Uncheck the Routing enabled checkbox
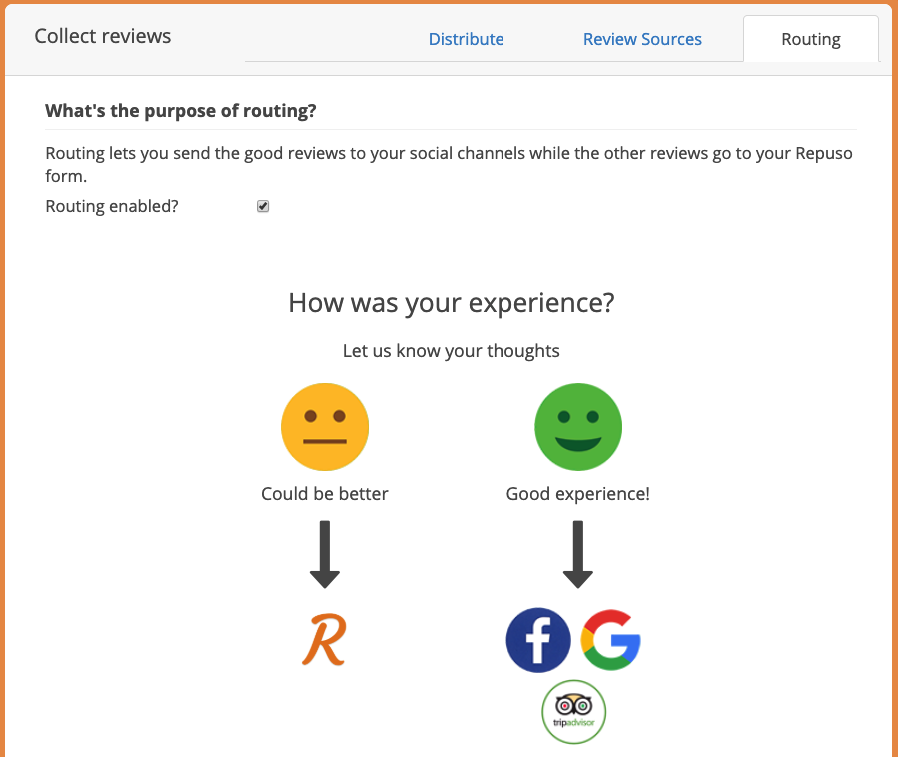 (263, 206)
